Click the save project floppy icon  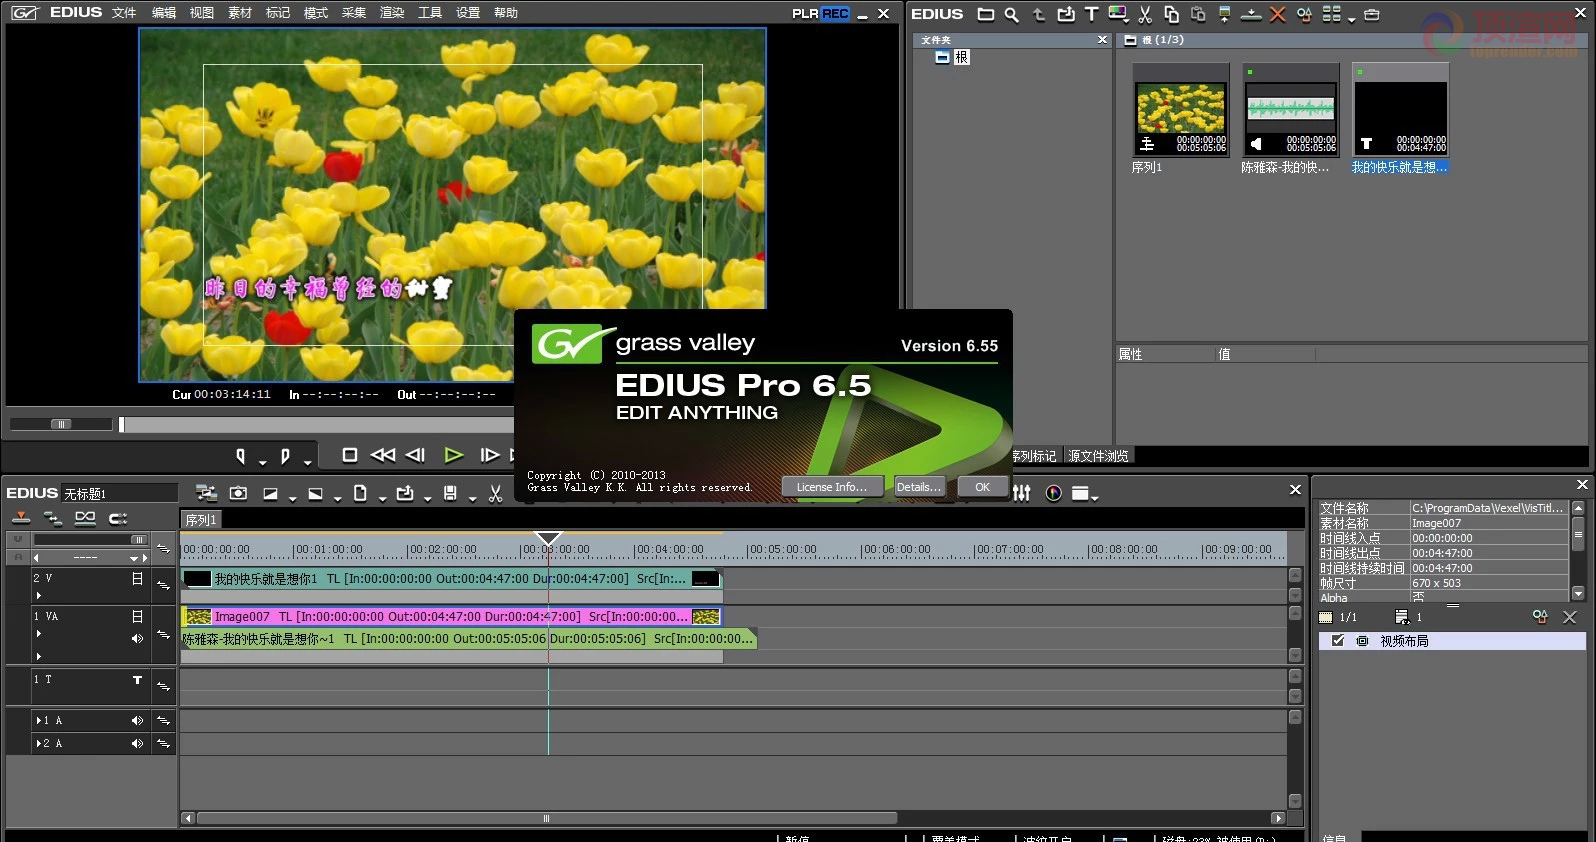coord(450,493)
